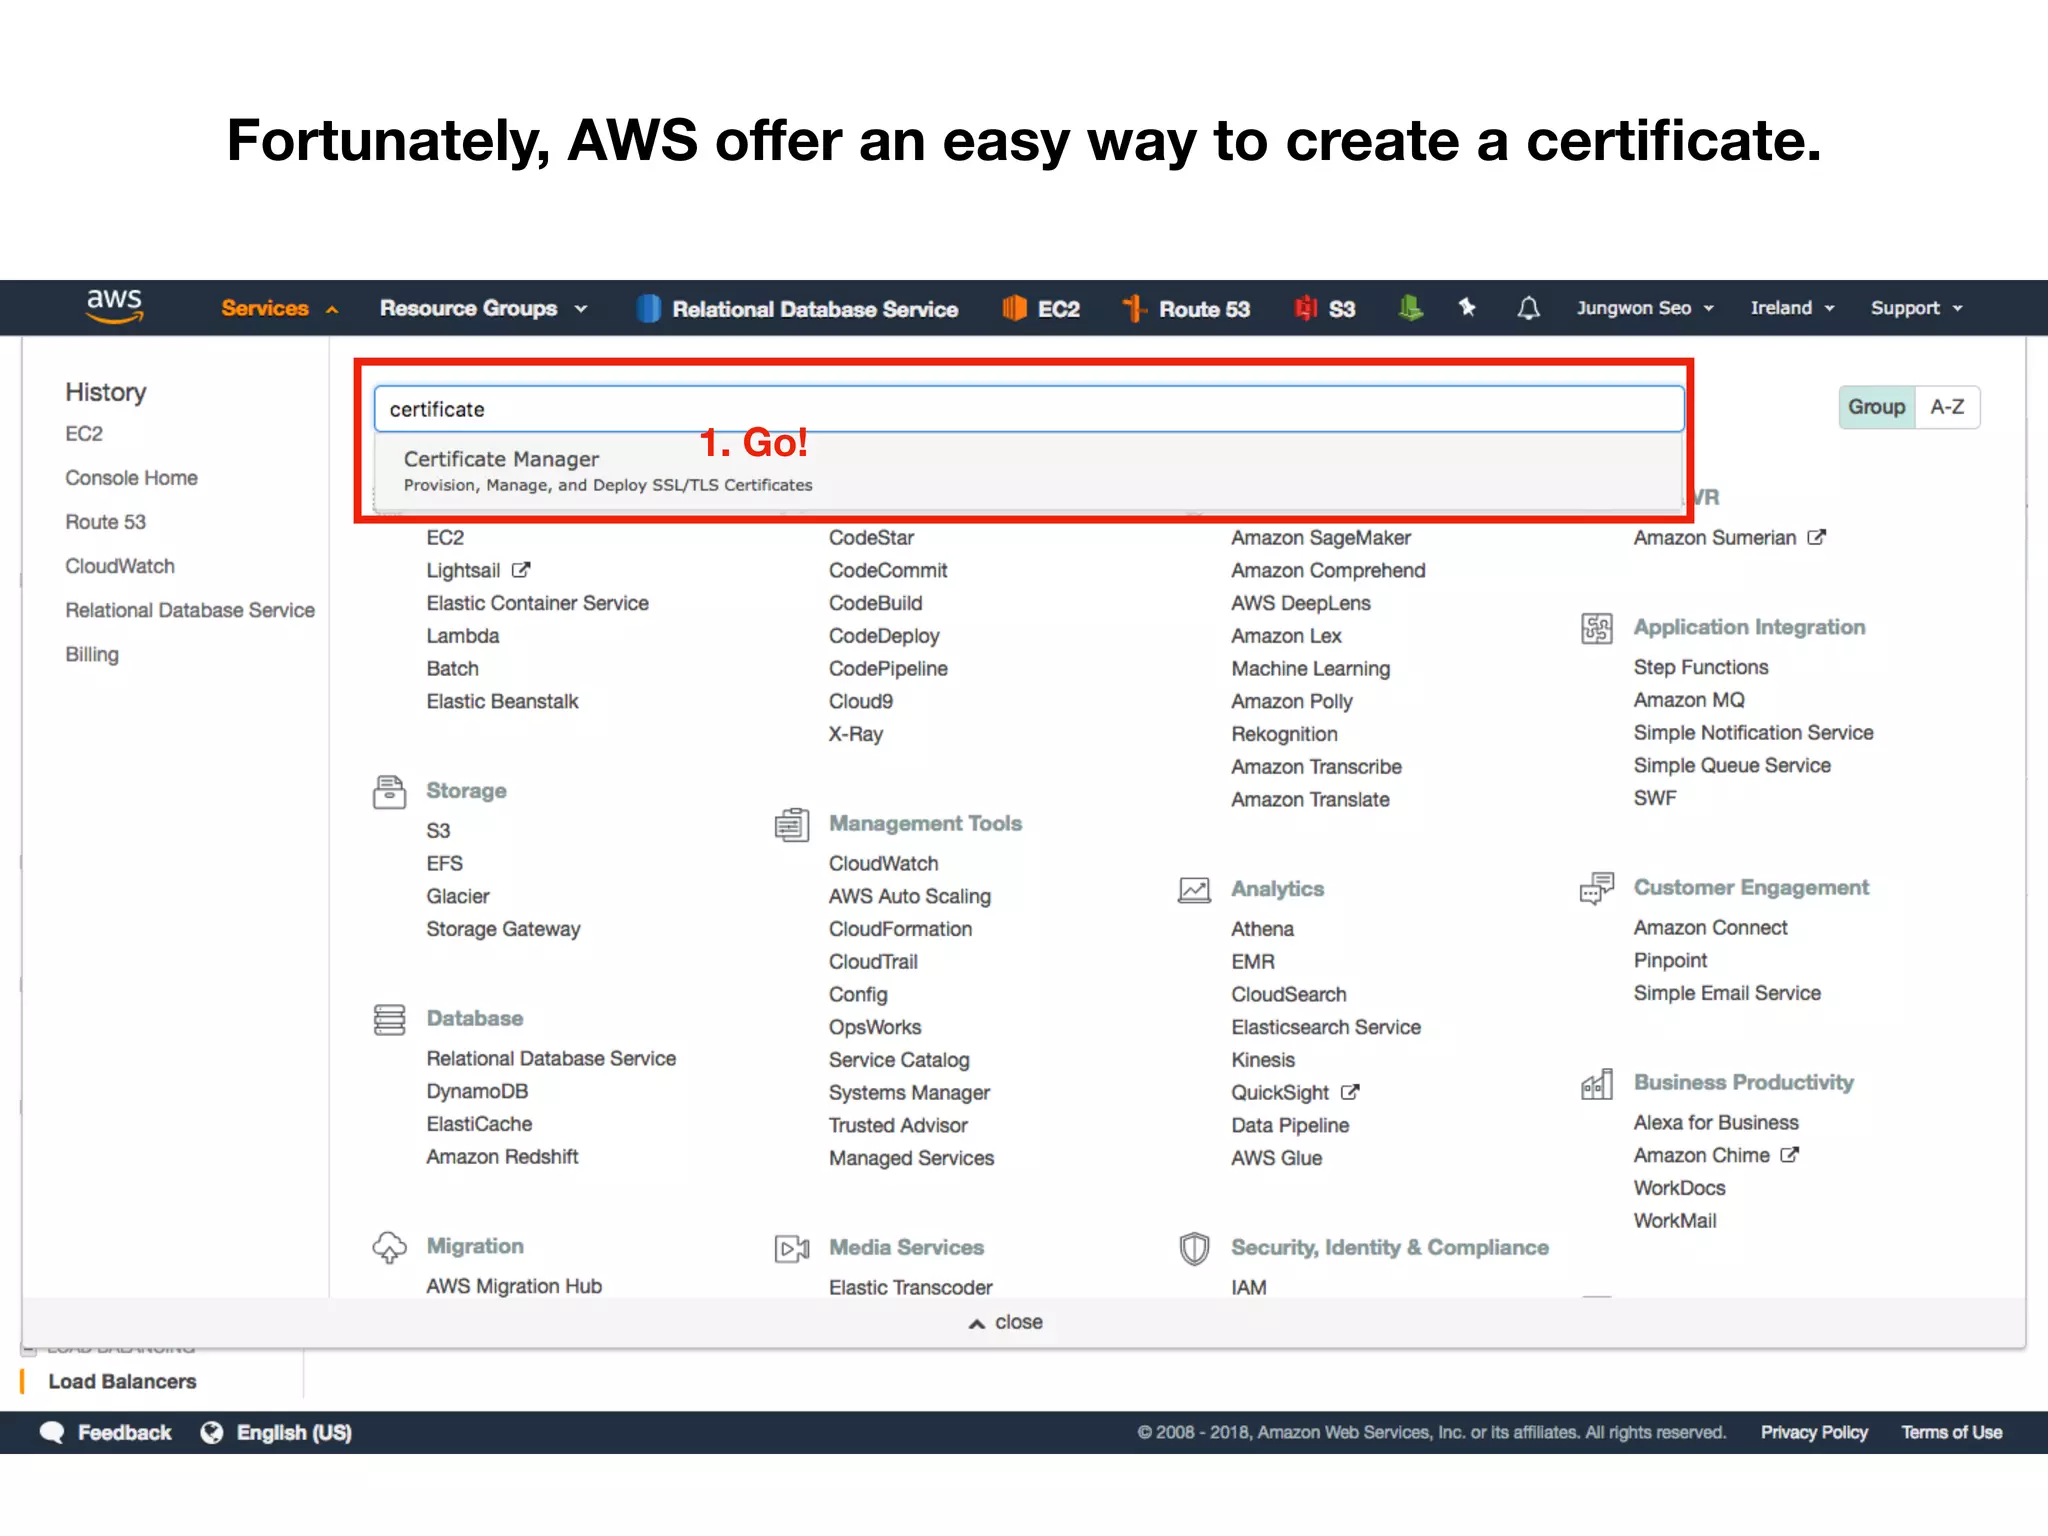Click the Lightsail external link icon

[521, 570]
